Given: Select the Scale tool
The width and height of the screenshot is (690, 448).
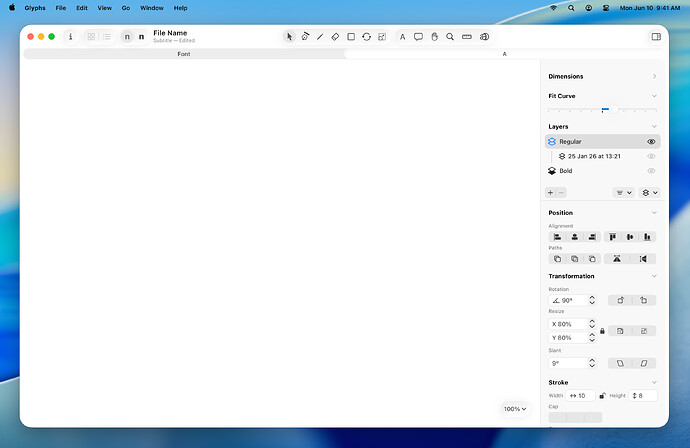Looking at the screenshot, I should pos(382,37).
